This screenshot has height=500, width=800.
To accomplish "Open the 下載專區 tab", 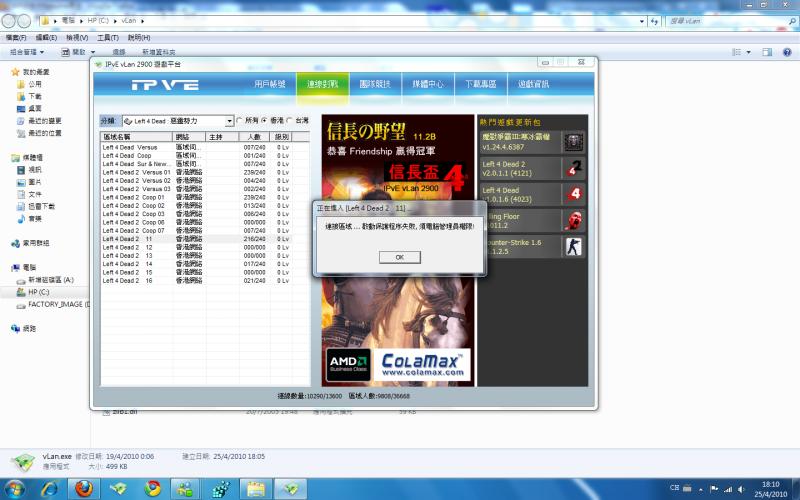I will [x=481, y=84].
